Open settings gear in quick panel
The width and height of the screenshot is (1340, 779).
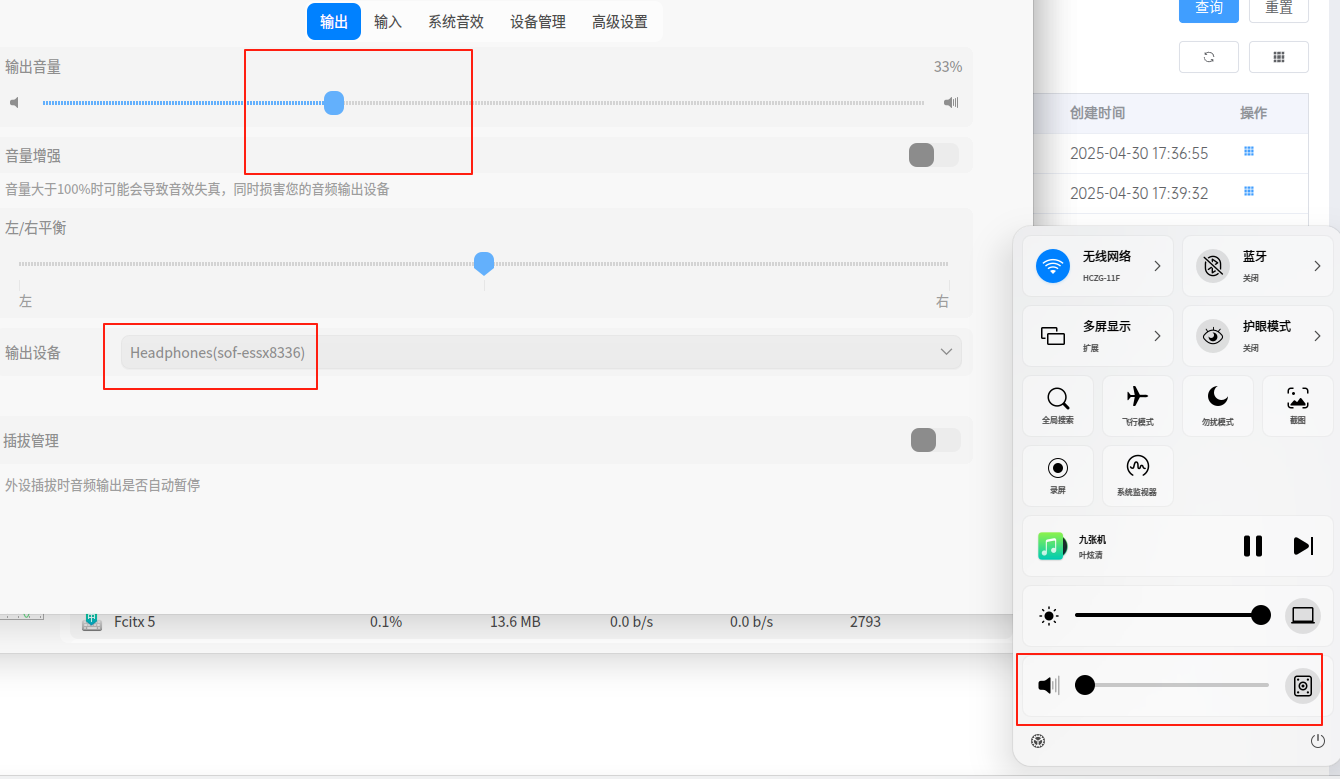(1038, 741)
